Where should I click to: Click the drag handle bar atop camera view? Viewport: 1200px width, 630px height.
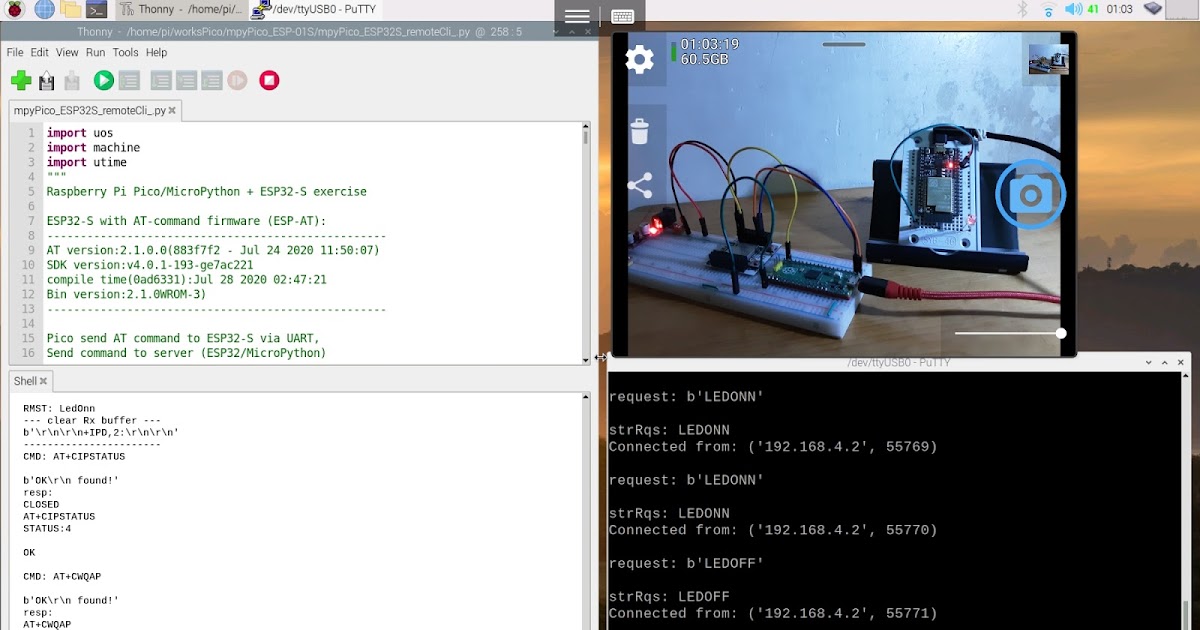(x=844, y=44)
